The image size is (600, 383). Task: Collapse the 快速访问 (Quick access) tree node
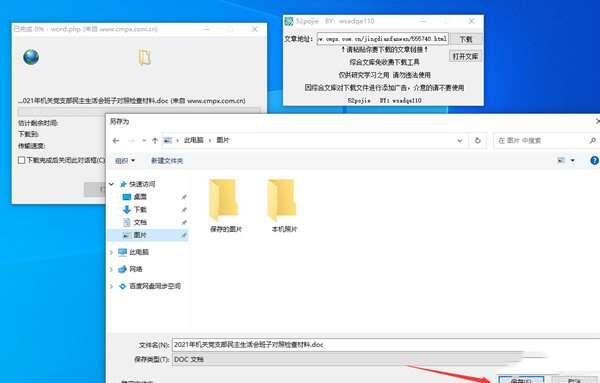coord(112,184)
